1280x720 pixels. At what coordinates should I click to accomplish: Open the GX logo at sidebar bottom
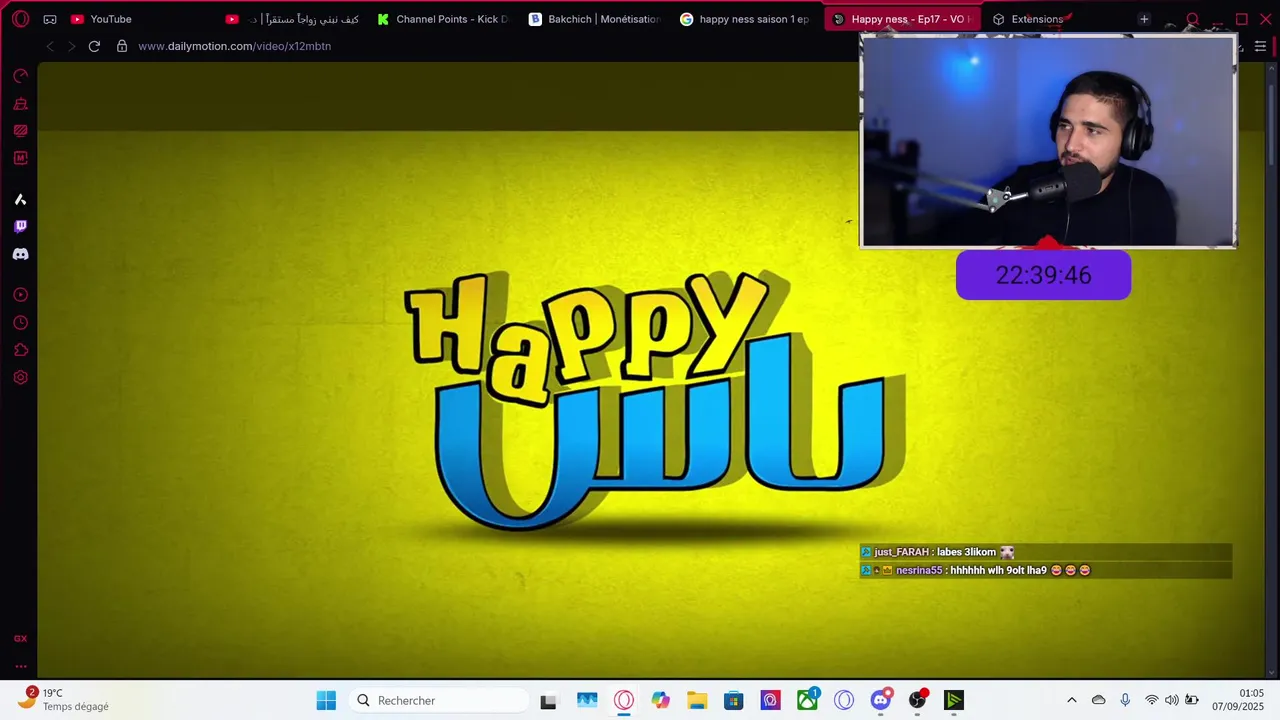tap(20, 638)
